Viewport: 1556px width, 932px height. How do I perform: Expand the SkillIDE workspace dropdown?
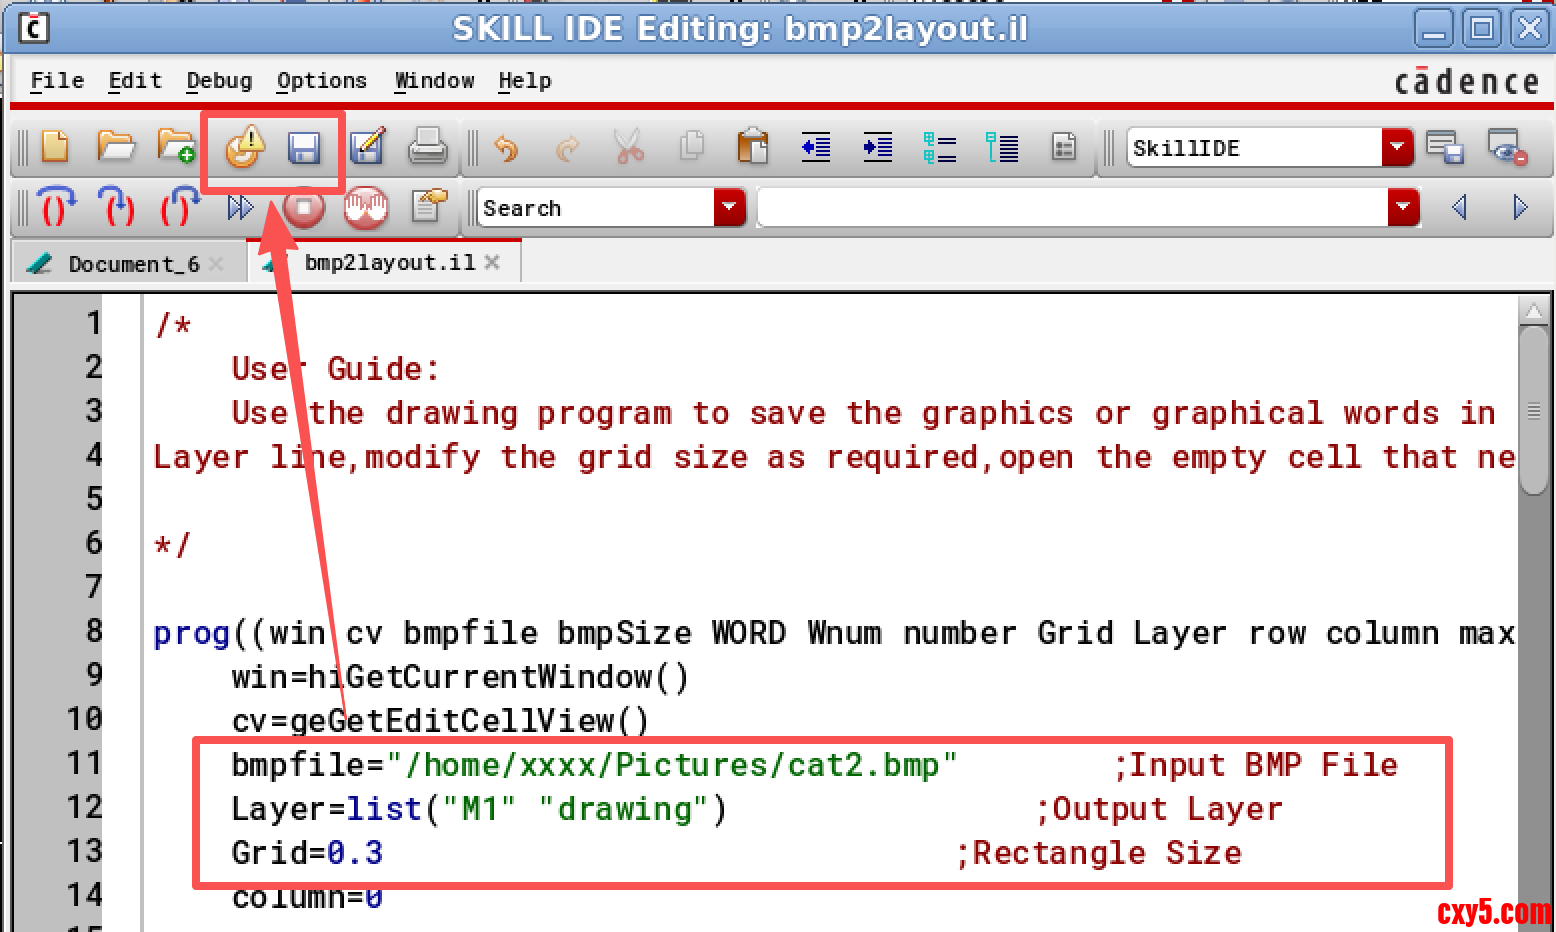point(1397,148)
